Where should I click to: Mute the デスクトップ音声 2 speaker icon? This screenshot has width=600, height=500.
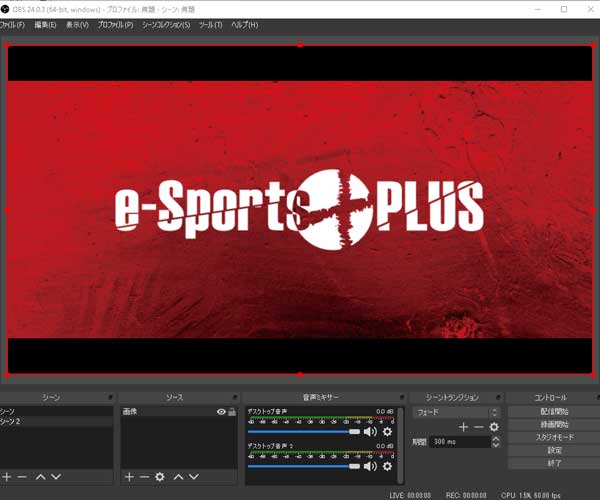pyautogui.click(x=370, y=466)
